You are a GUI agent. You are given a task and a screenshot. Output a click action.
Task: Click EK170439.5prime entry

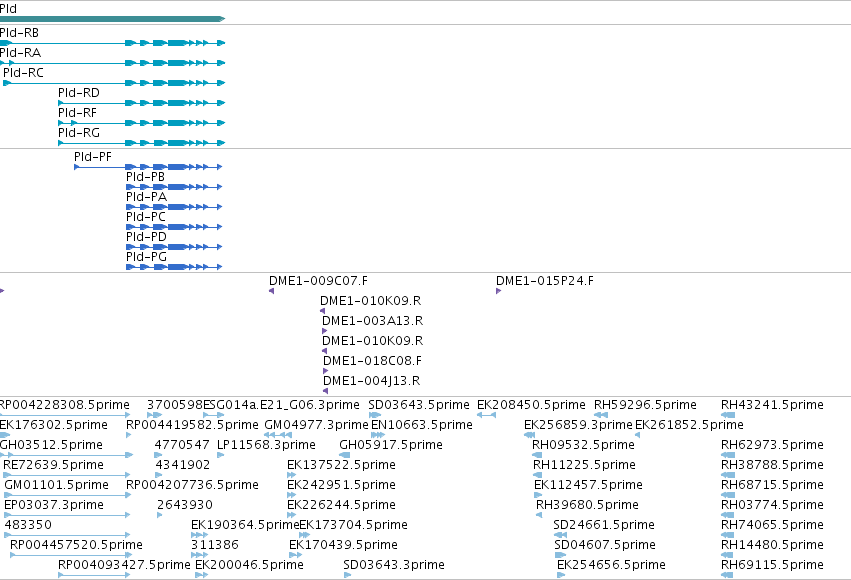point(344,545)
